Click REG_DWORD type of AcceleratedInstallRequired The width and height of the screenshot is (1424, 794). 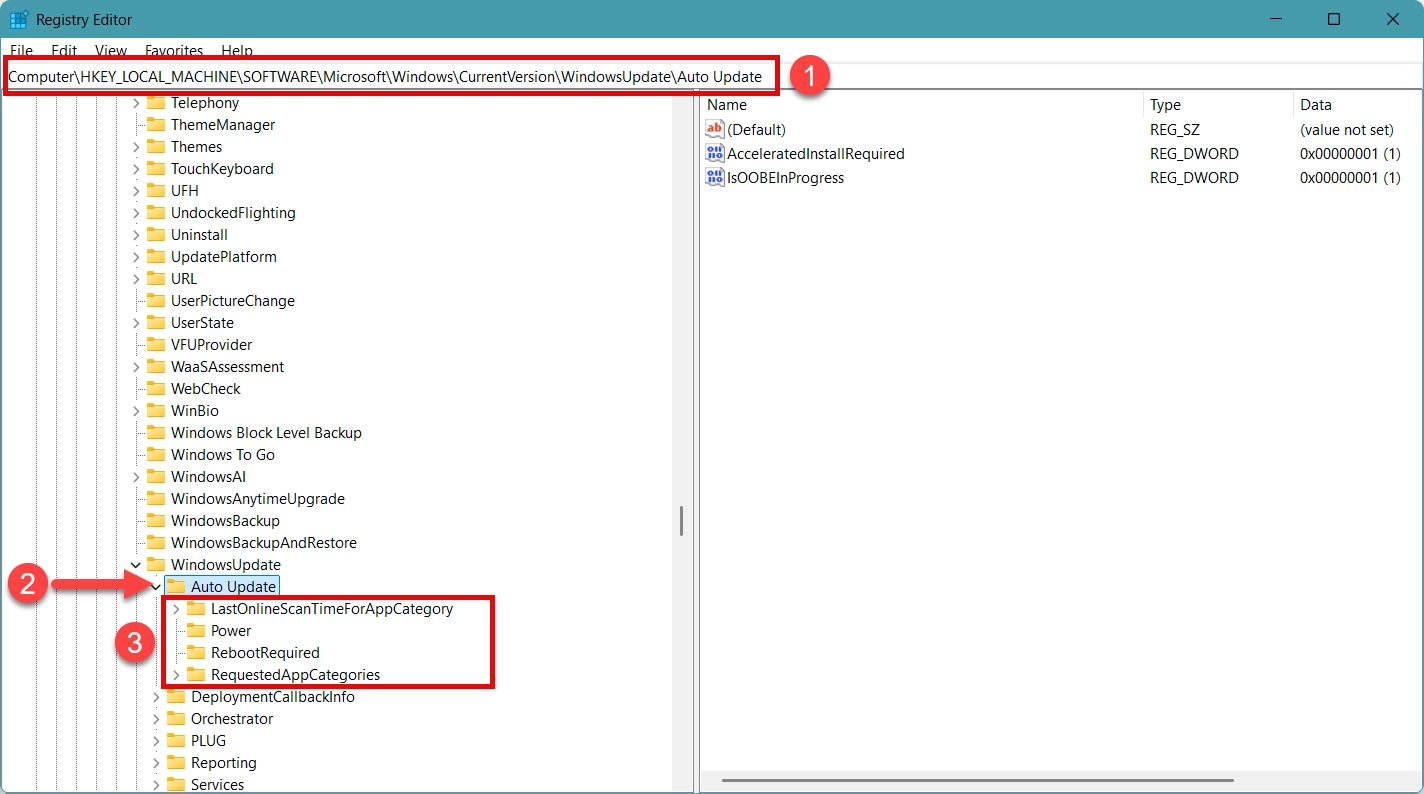[1194, 154]
